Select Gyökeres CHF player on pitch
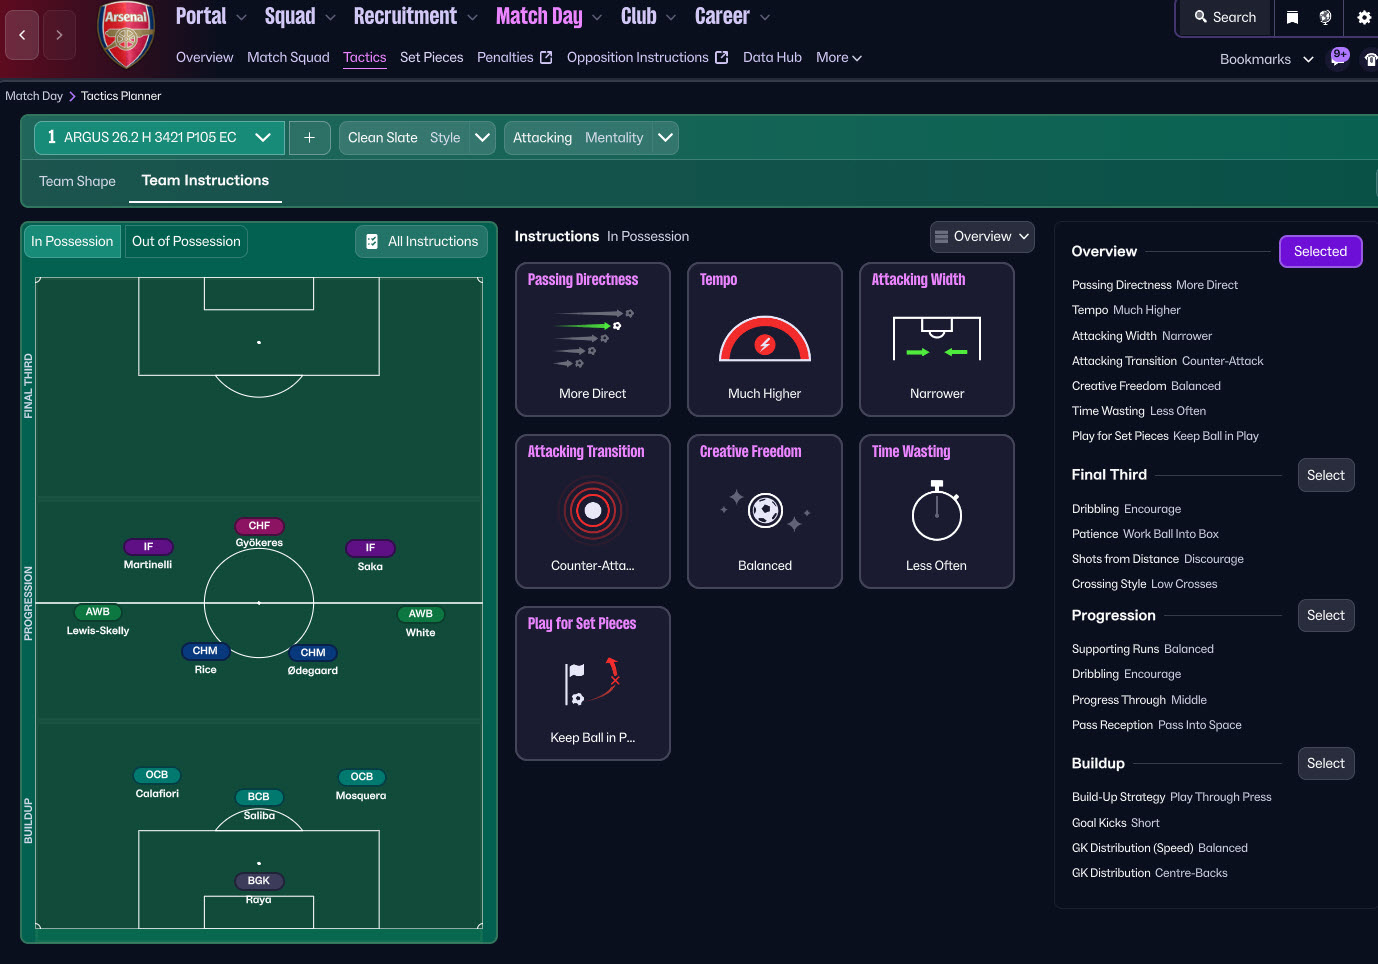 [259, 527]
